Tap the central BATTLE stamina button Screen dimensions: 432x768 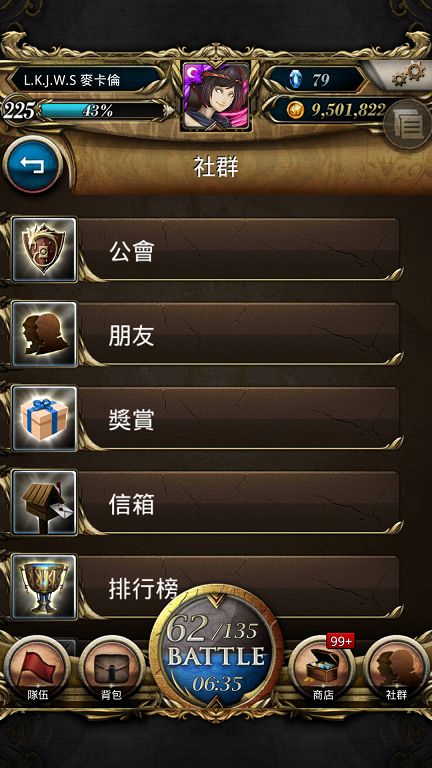tap(216, 652)
